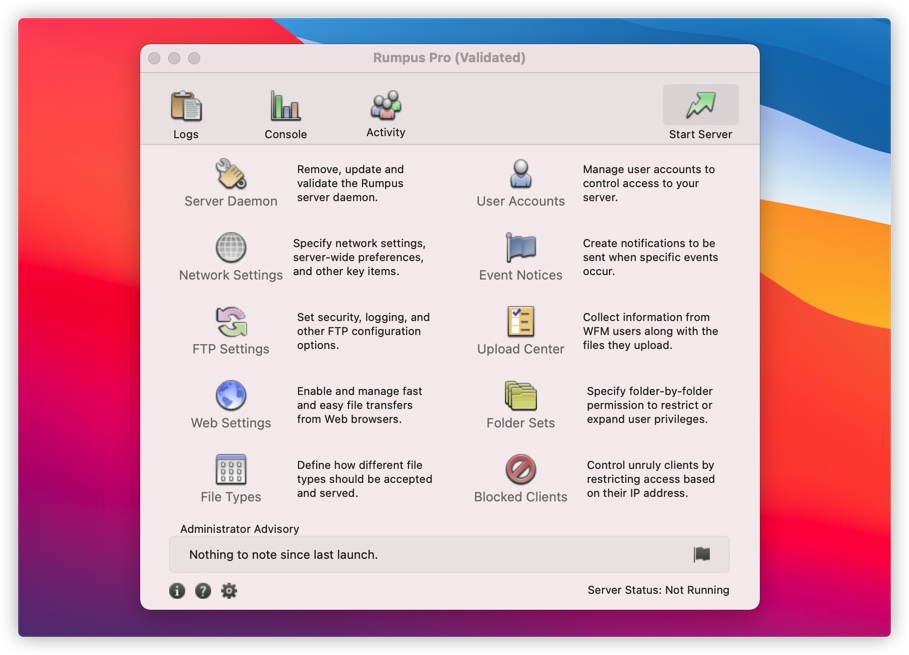Screen dimensions: 909x655
Task: Open Event Notices flag icon
Action: click(521, 248)
